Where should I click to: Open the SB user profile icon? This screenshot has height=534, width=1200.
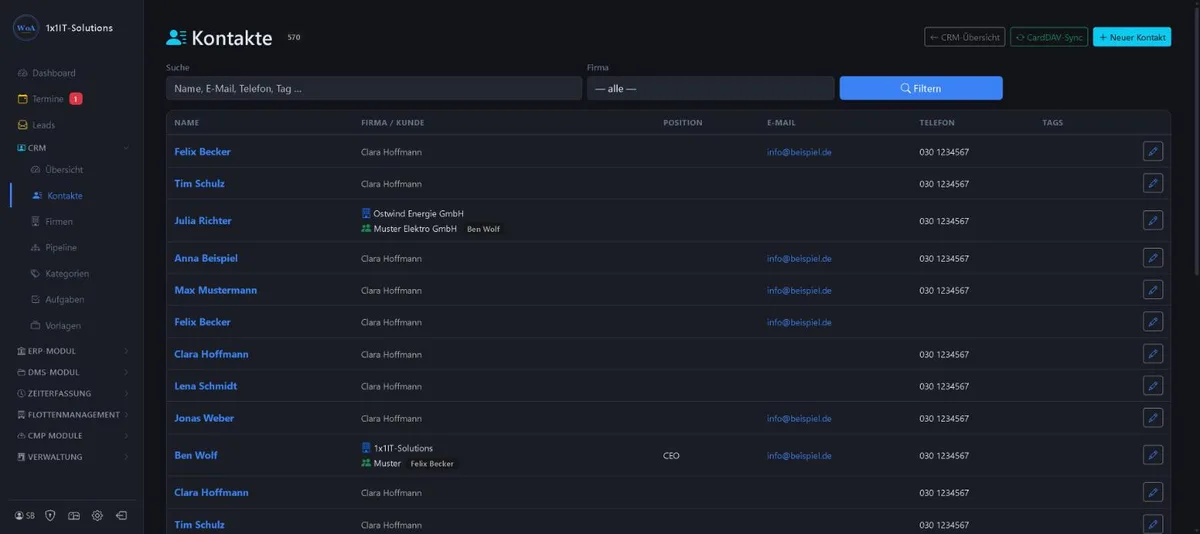click(24, 516)
